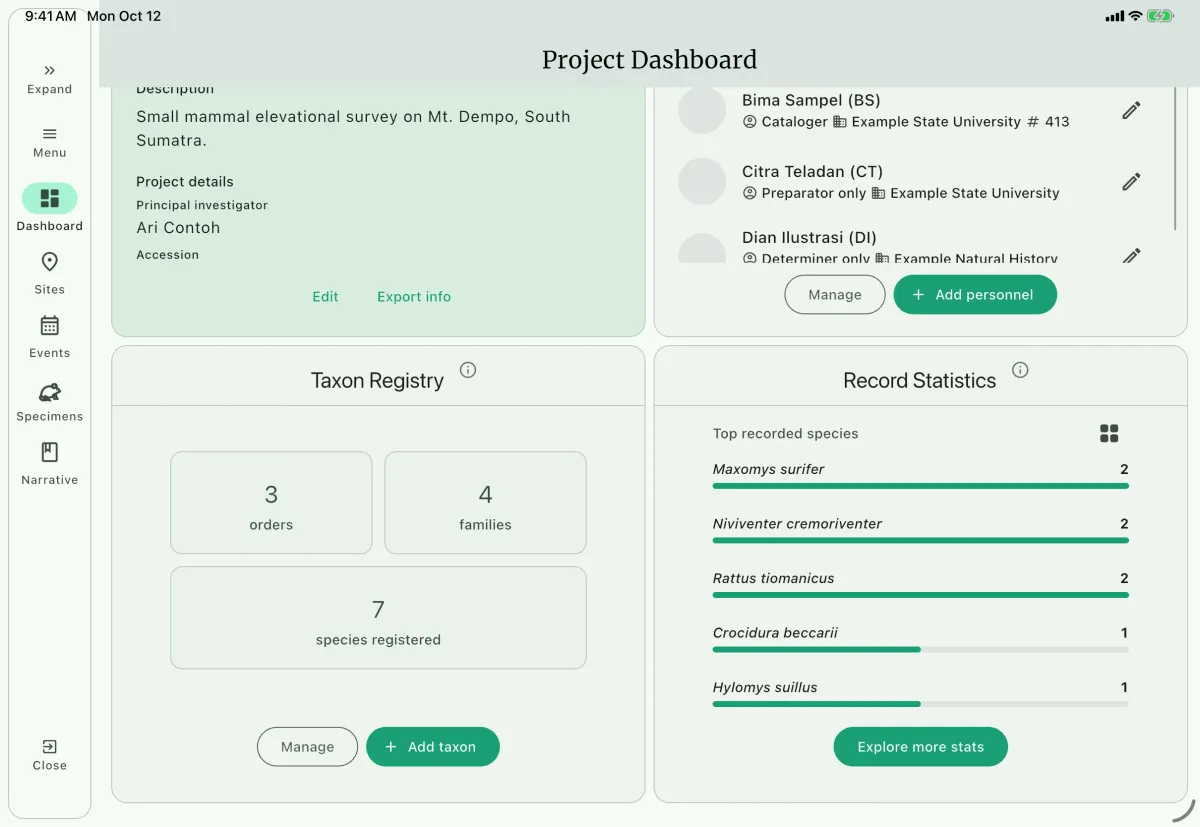1200x827 pixels.
Task: Go to Dashboard in the sidebar
Action: 50,208
